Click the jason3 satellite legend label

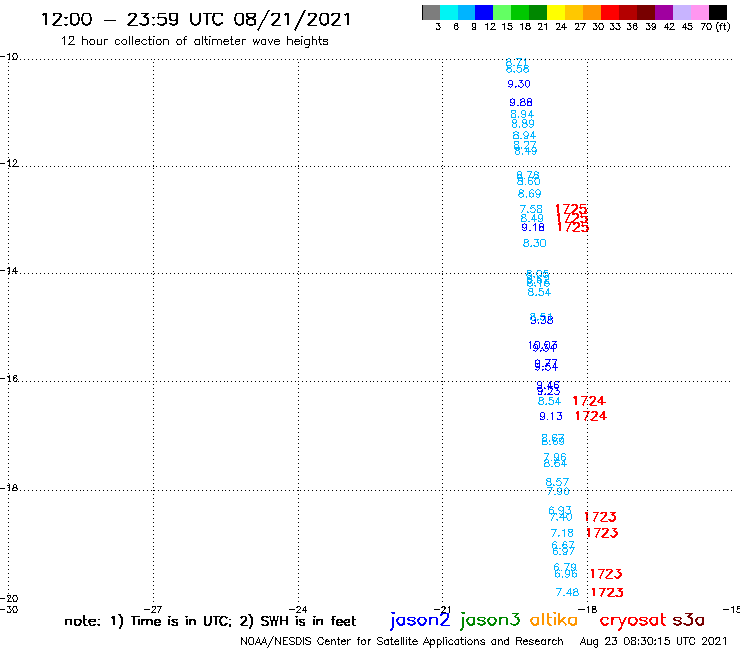(490, 620)
